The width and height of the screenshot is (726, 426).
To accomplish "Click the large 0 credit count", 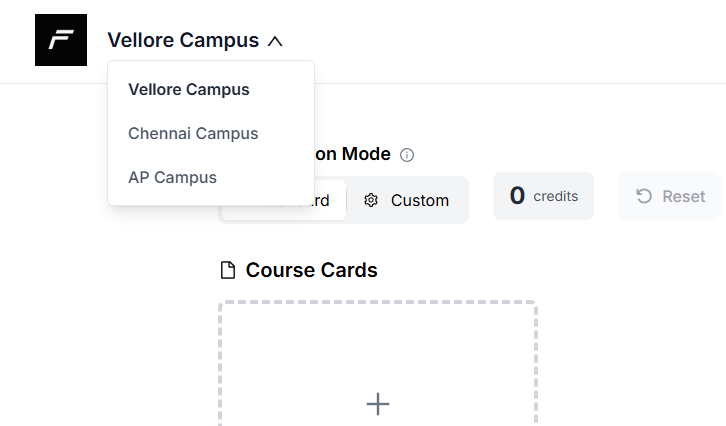I will pos(517,195).
